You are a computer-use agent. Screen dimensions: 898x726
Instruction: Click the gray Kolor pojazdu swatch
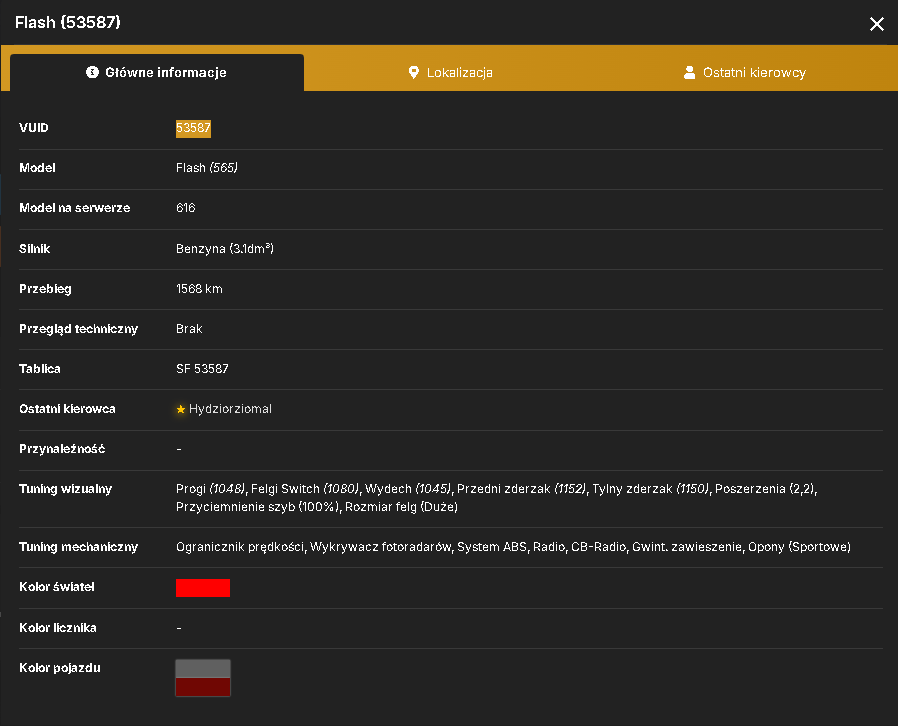pyautogui.click(x=203, y=669)
